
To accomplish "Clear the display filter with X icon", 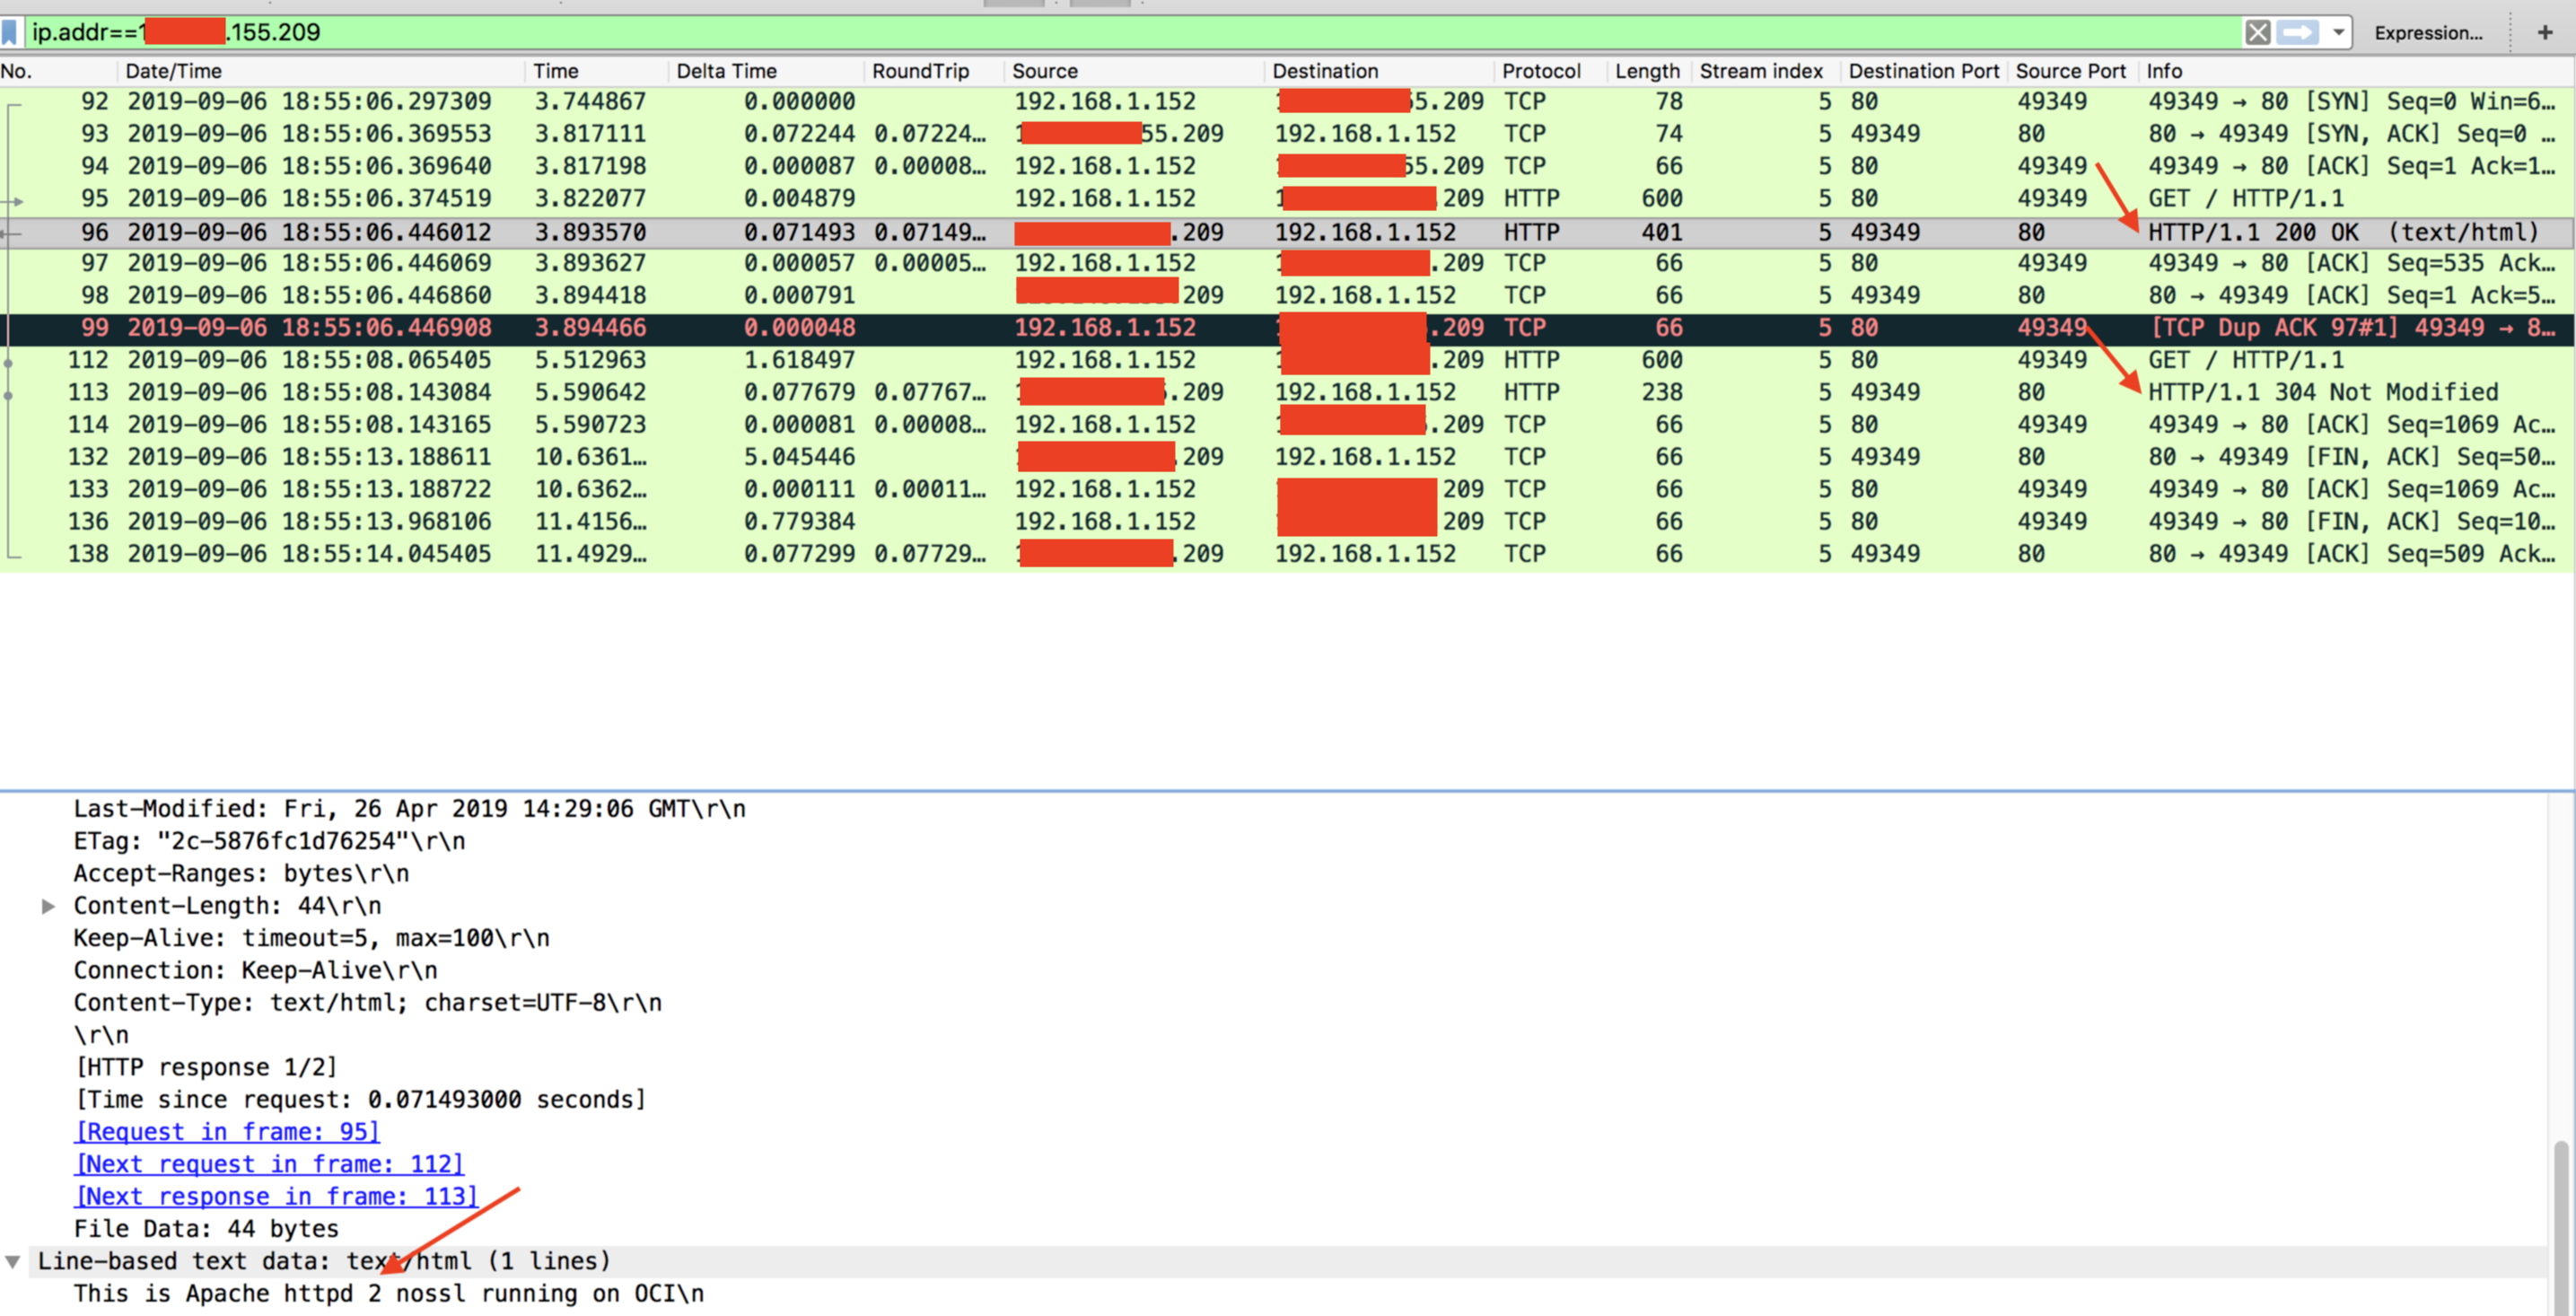I will (x=2257, y=32).
